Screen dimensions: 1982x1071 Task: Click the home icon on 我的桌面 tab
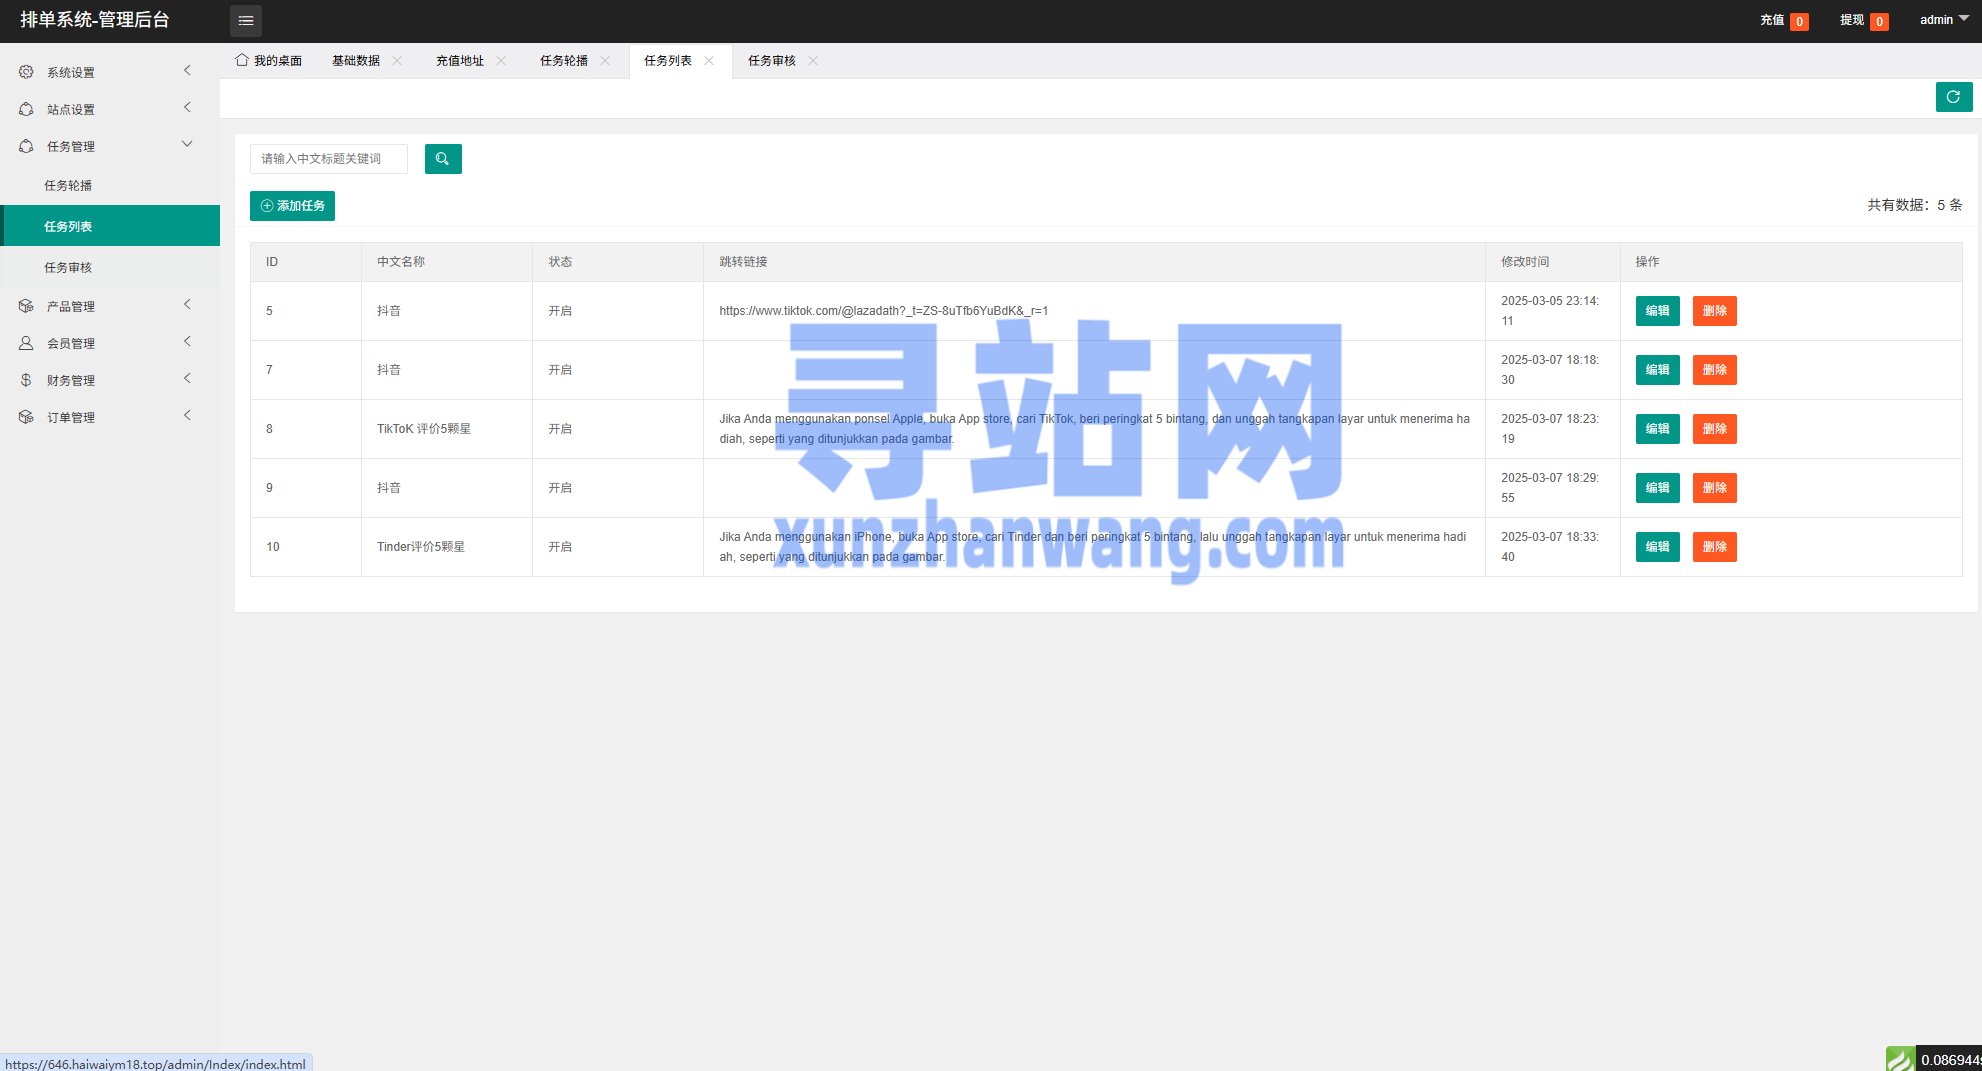242,60
